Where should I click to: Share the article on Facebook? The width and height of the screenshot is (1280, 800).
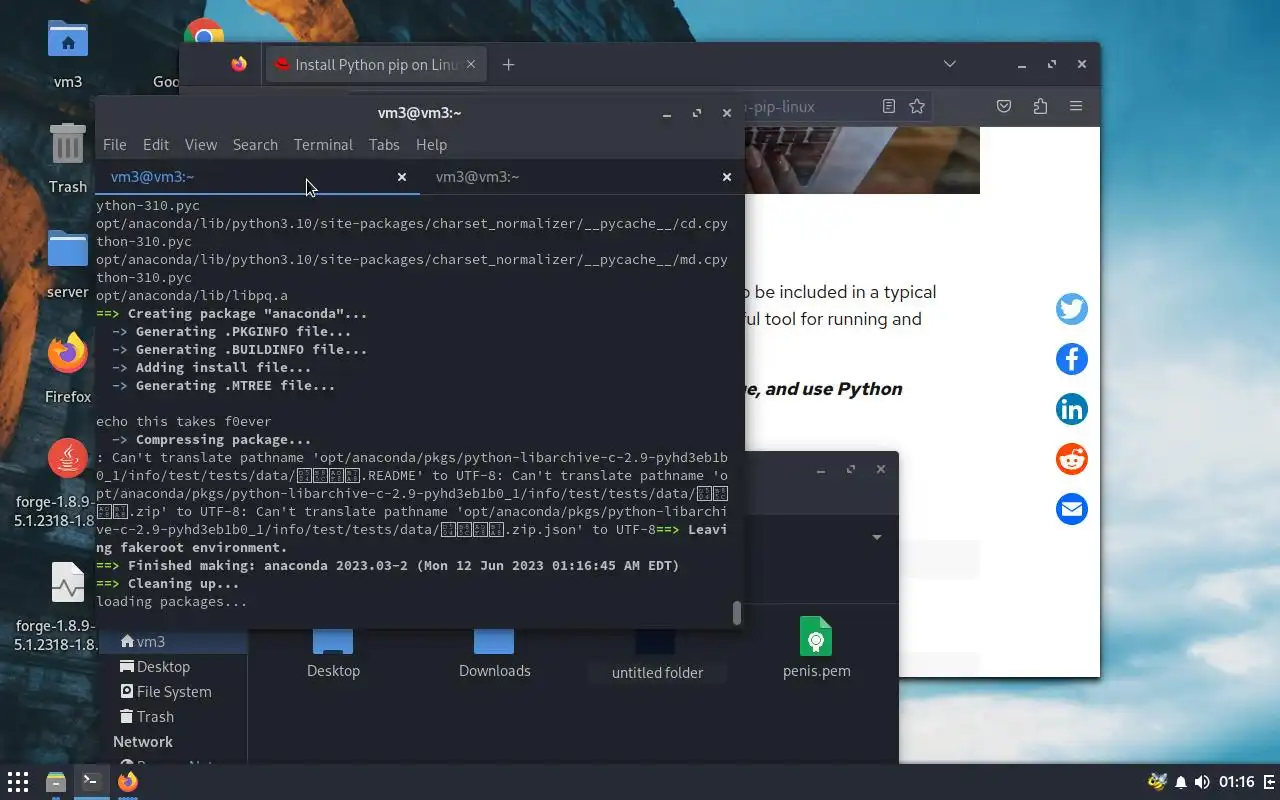coord(1071,359)
